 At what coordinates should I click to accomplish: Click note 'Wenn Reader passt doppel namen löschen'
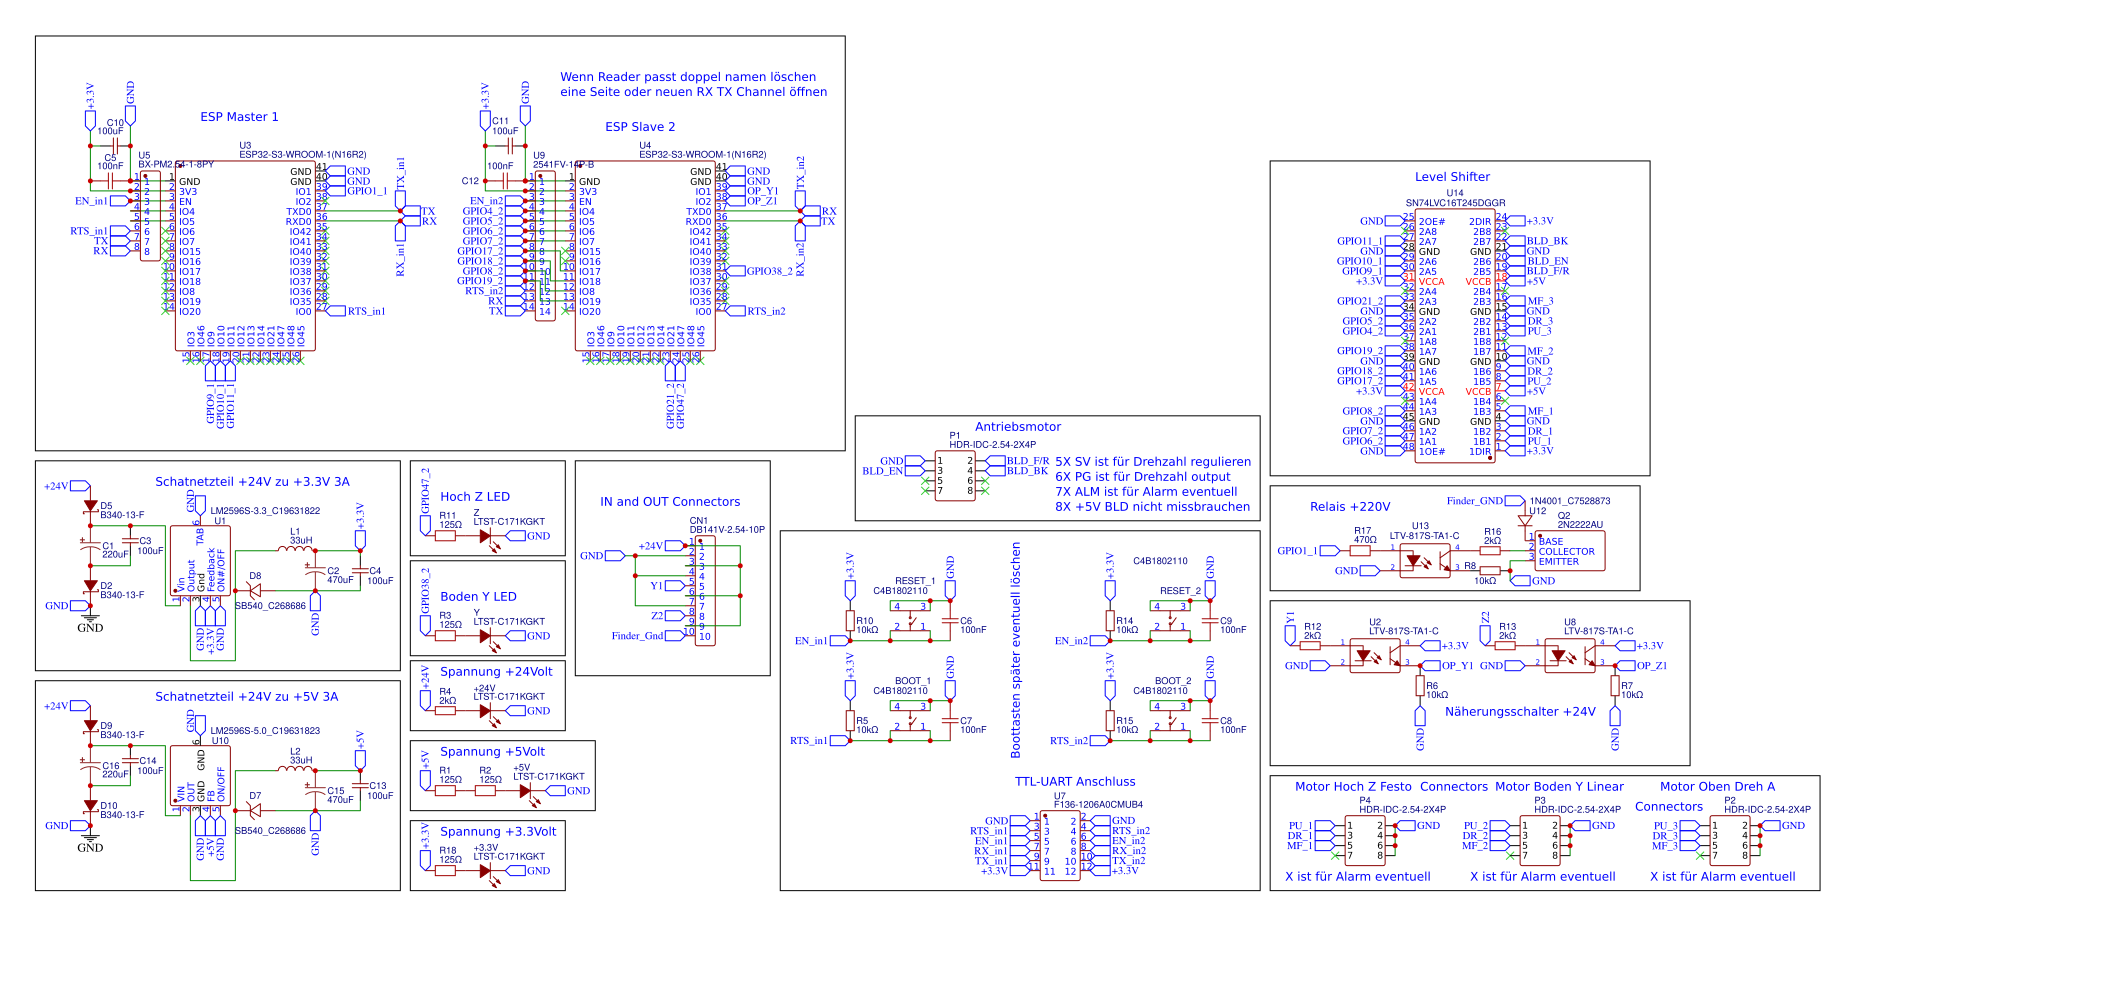coord(688,77)
